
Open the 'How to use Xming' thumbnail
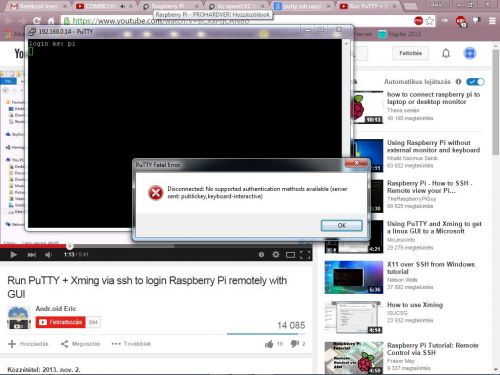click(354, 318)
